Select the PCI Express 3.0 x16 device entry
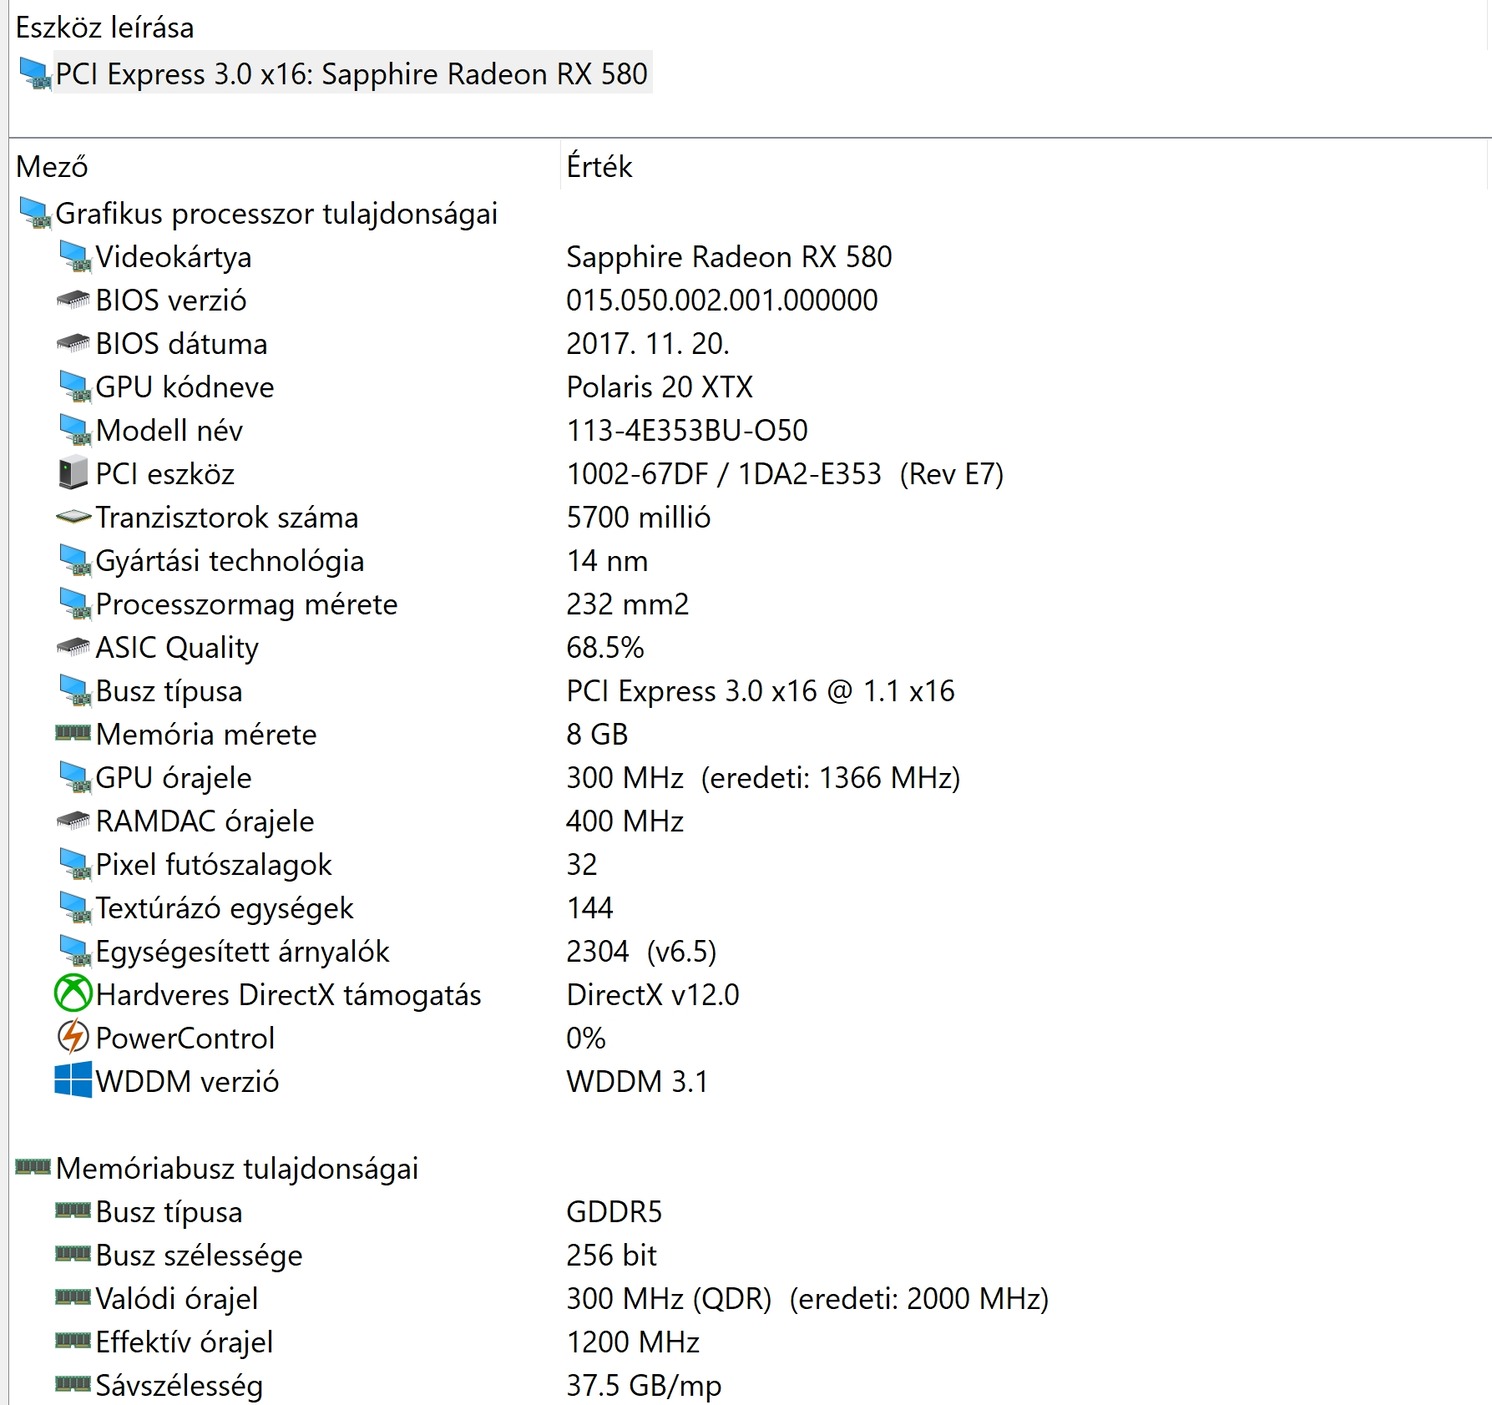1492x1405 pixels. coord(350,74)
